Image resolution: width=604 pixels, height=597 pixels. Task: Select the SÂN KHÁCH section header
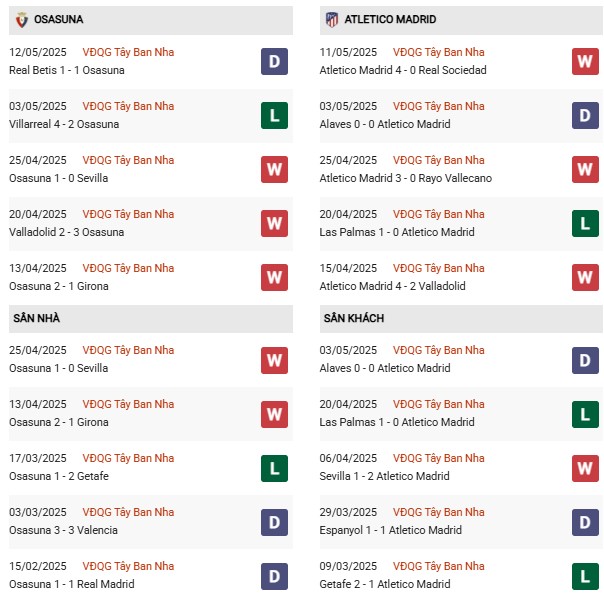(461, 319)
